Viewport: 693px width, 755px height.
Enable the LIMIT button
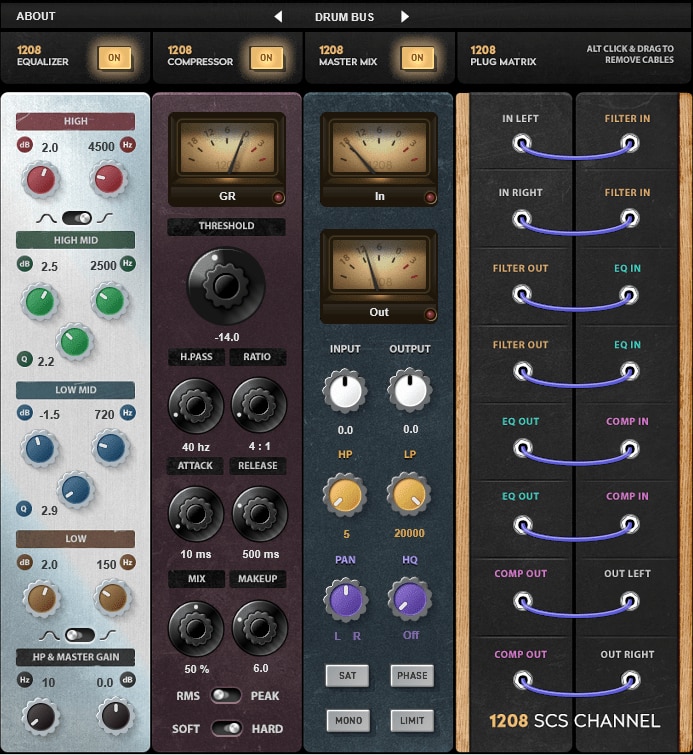[410, 720]
